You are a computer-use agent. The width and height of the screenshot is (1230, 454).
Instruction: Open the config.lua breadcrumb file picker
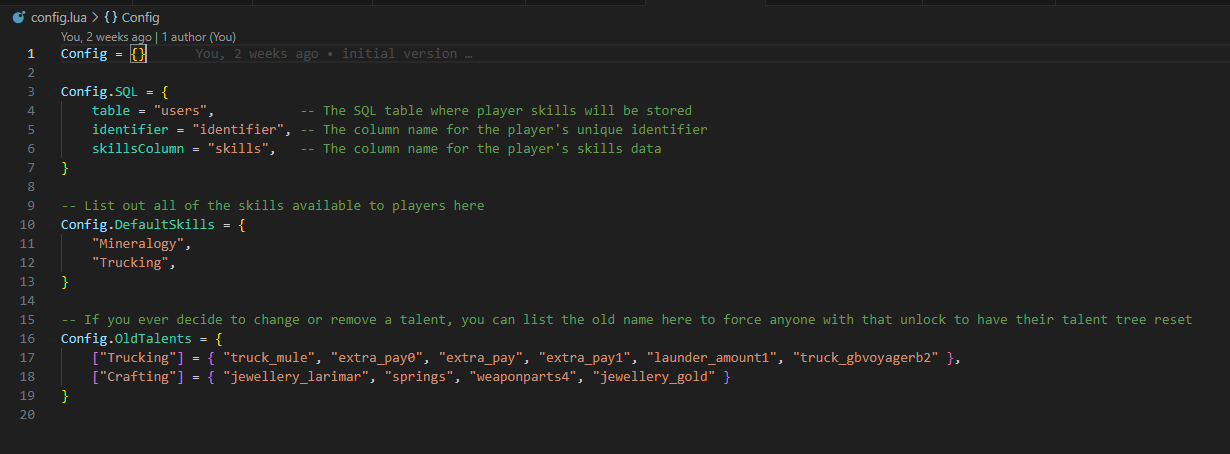(57, 18)
